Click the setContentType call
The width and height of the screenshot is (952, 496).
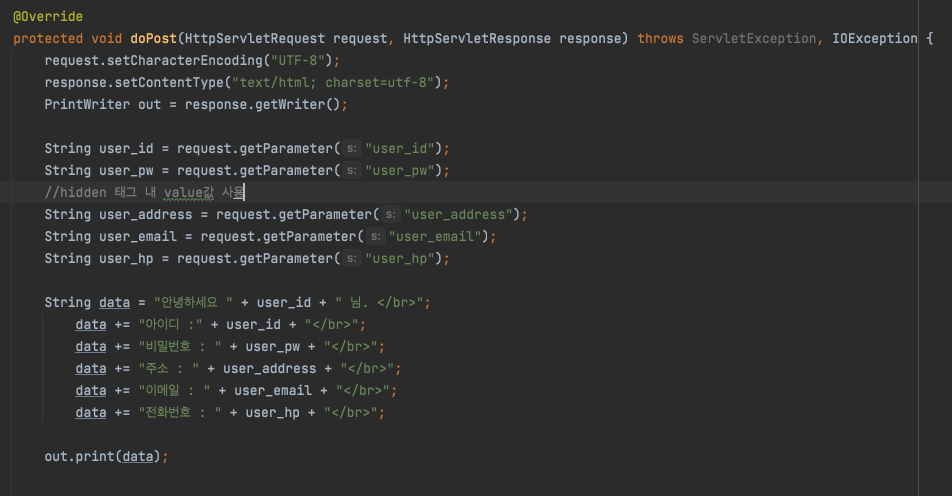(169, 82)
